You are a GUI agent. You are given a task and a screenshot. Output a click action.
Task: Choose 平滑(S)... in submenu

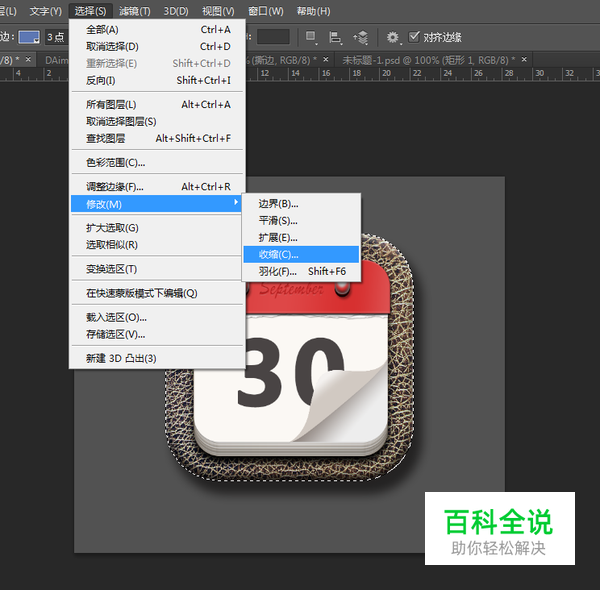coord(301,220)
